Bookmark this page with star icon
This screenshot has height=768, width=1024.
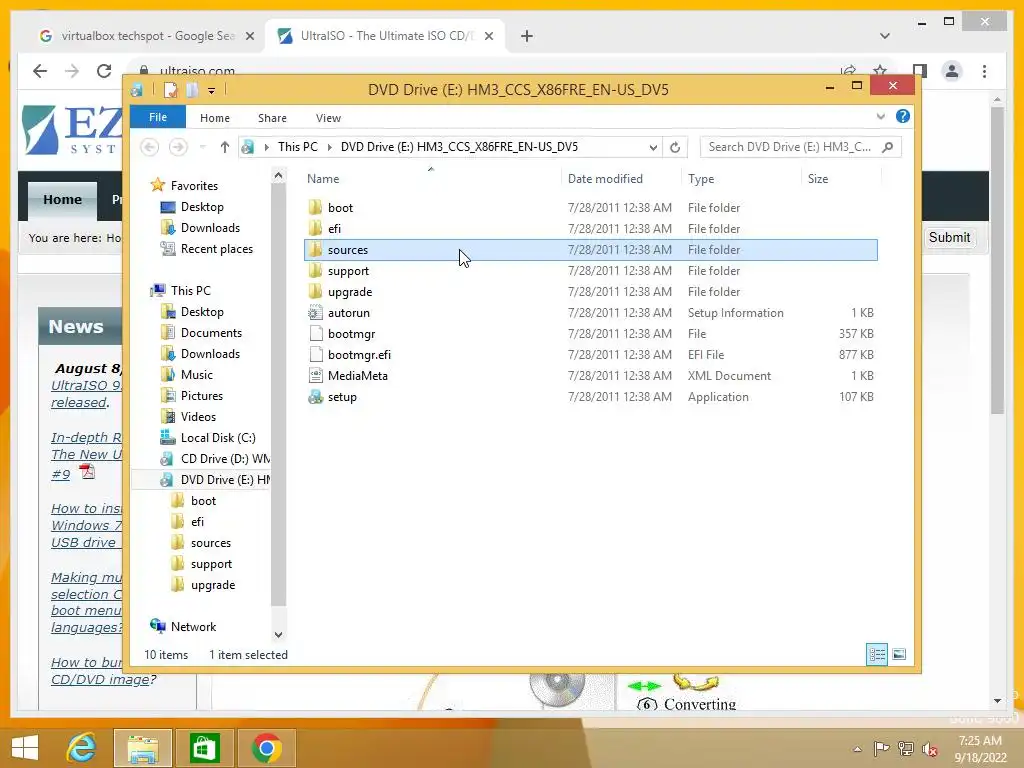click(x=880, y=71)
